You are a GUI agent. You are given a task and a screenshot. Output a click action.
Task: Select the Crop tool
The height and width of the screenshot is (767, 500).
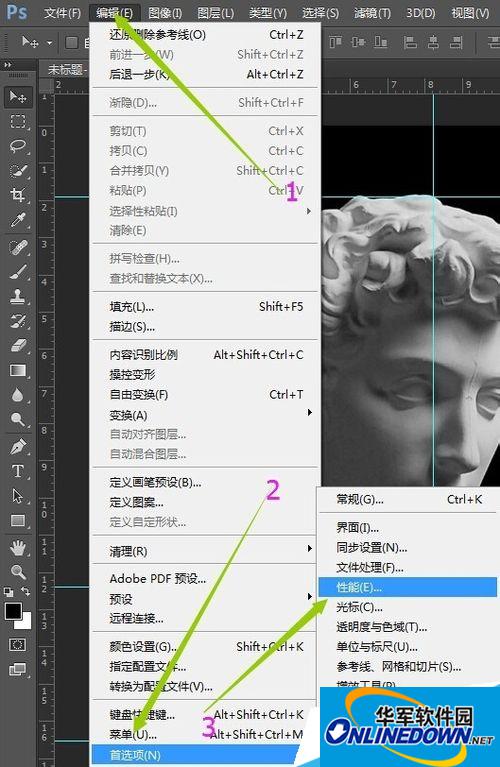(18, 196)
